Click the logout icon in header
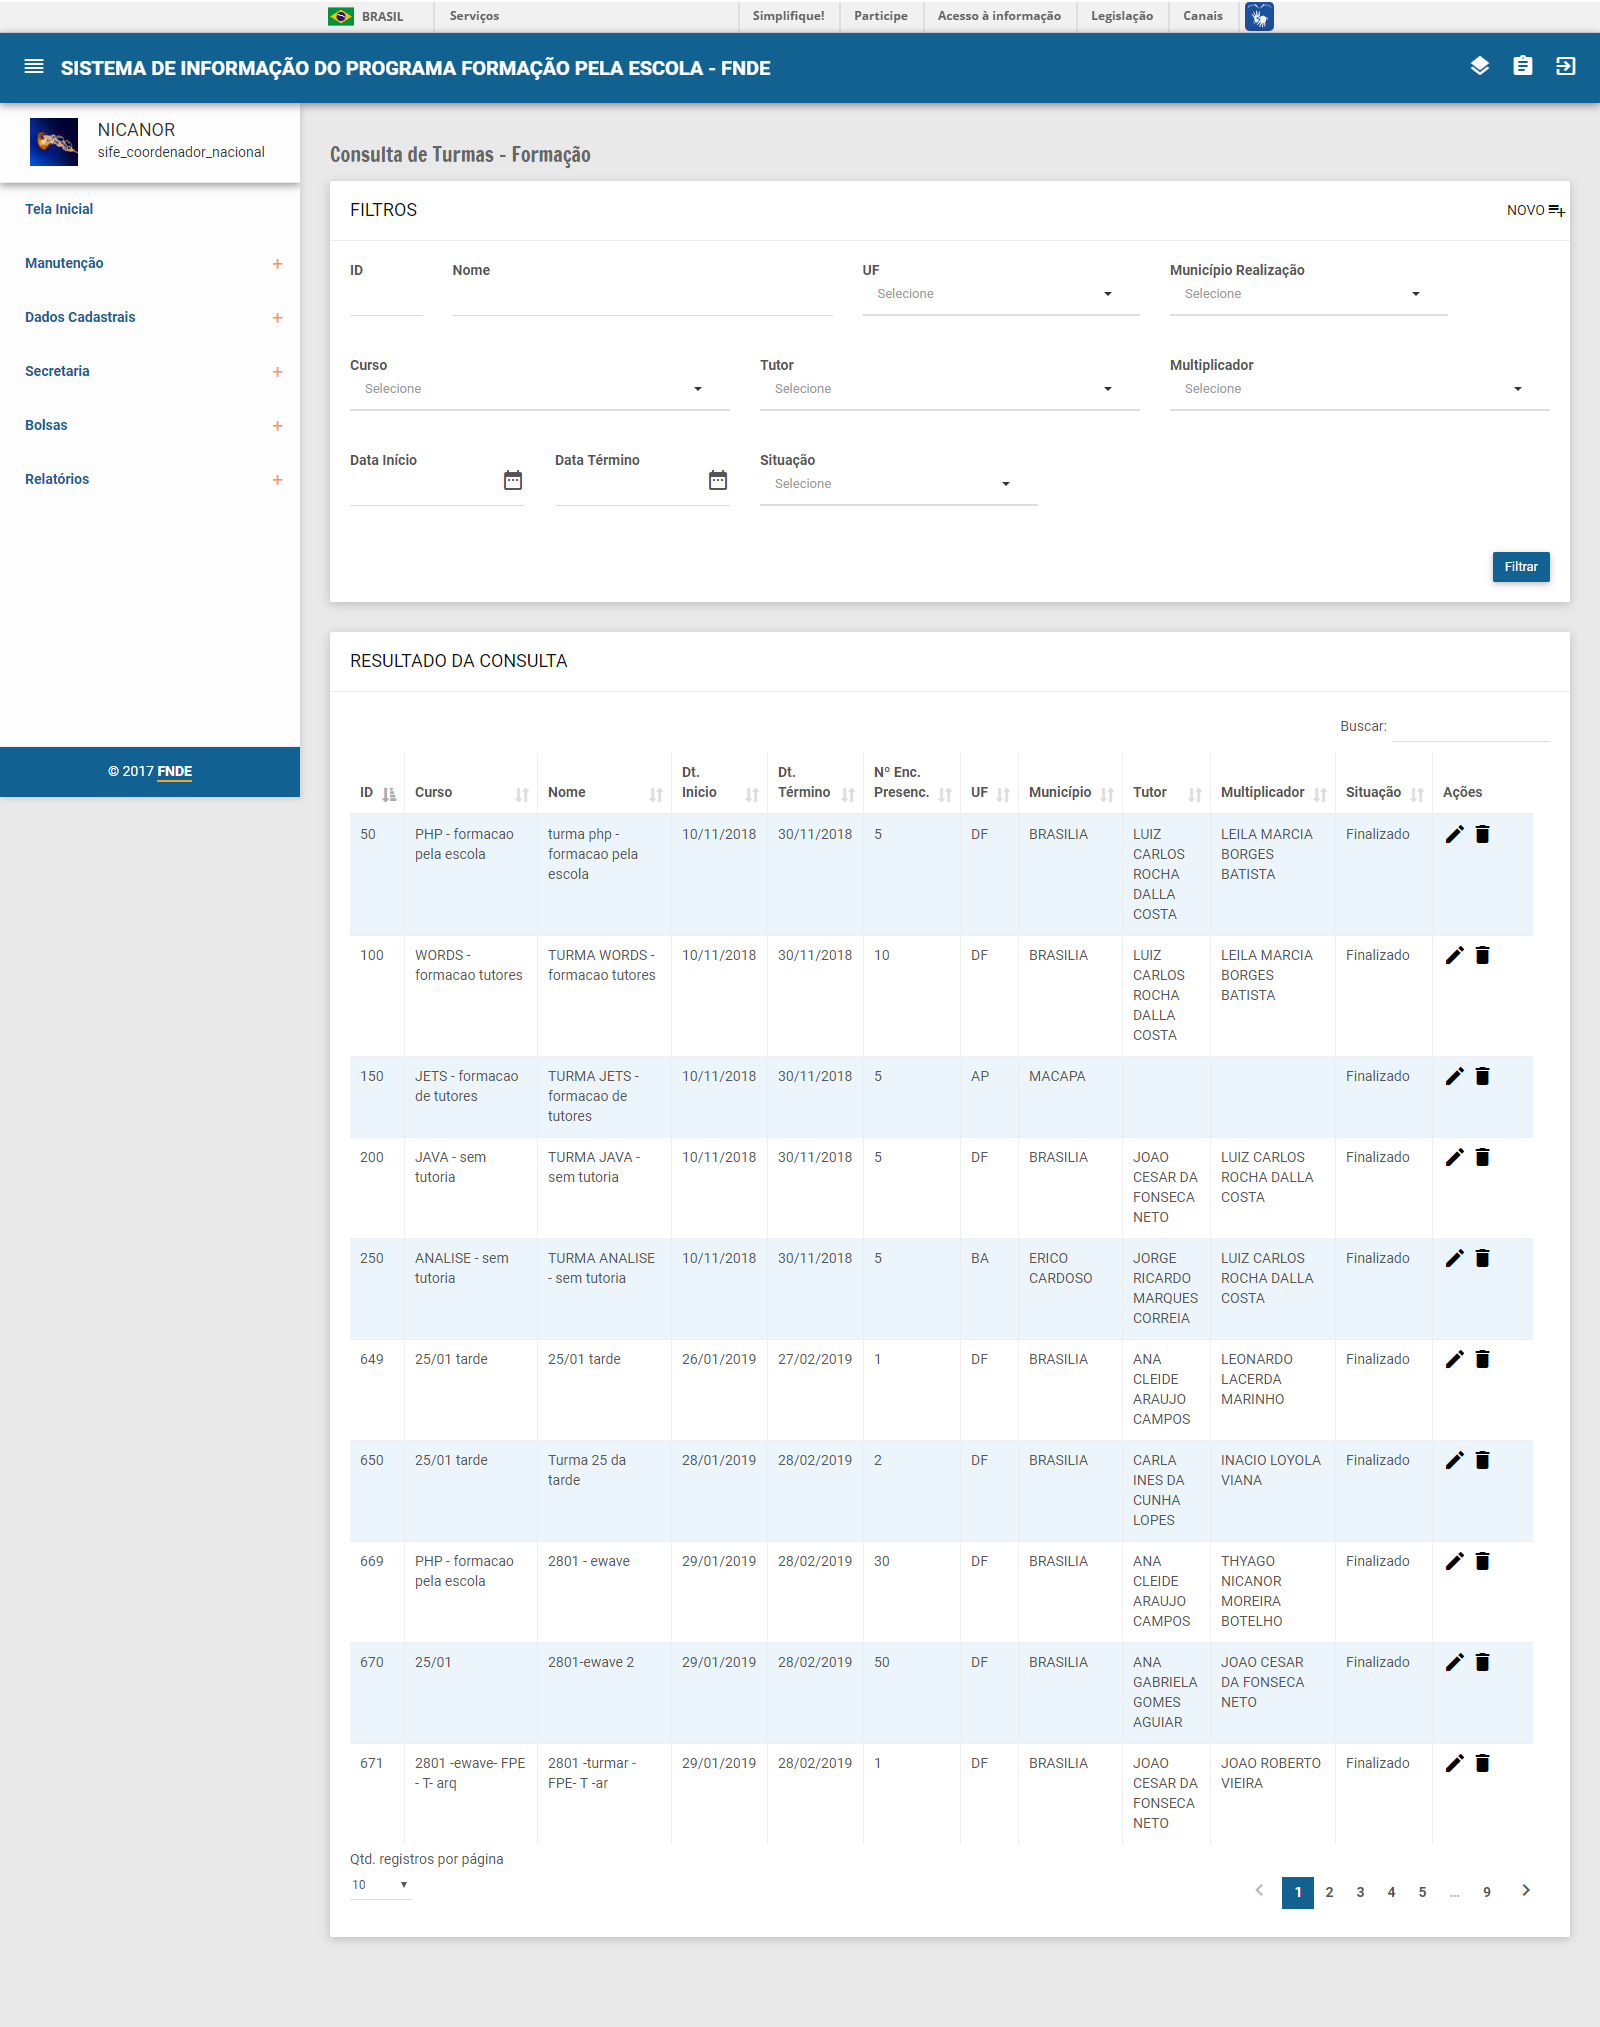This screenshot has height=2027, width=1600. (x=1565, y=66)
